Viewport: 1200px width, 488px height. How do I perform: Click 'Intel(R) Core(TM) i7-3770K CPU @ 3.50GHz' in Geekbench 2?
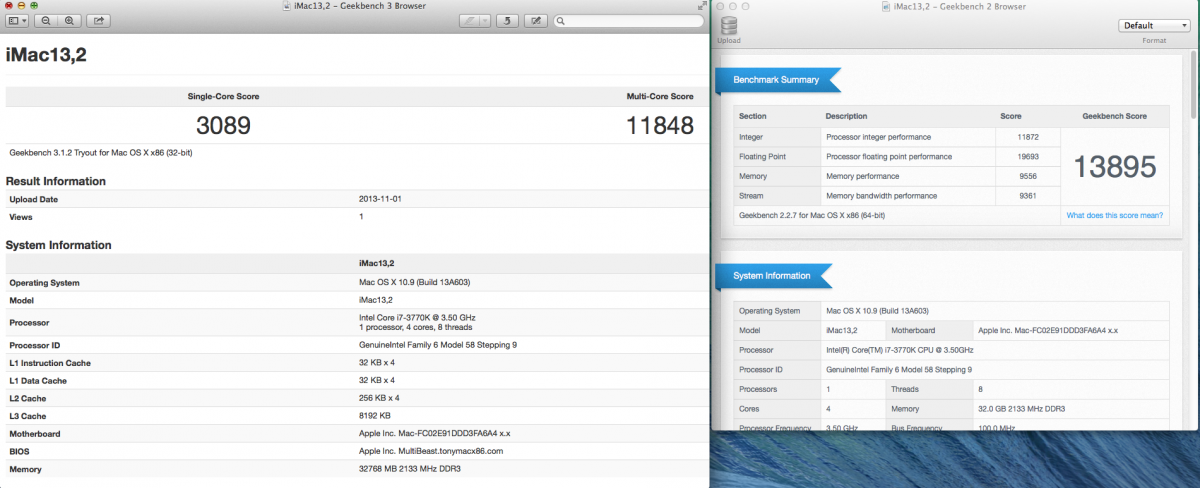[899, 350]
